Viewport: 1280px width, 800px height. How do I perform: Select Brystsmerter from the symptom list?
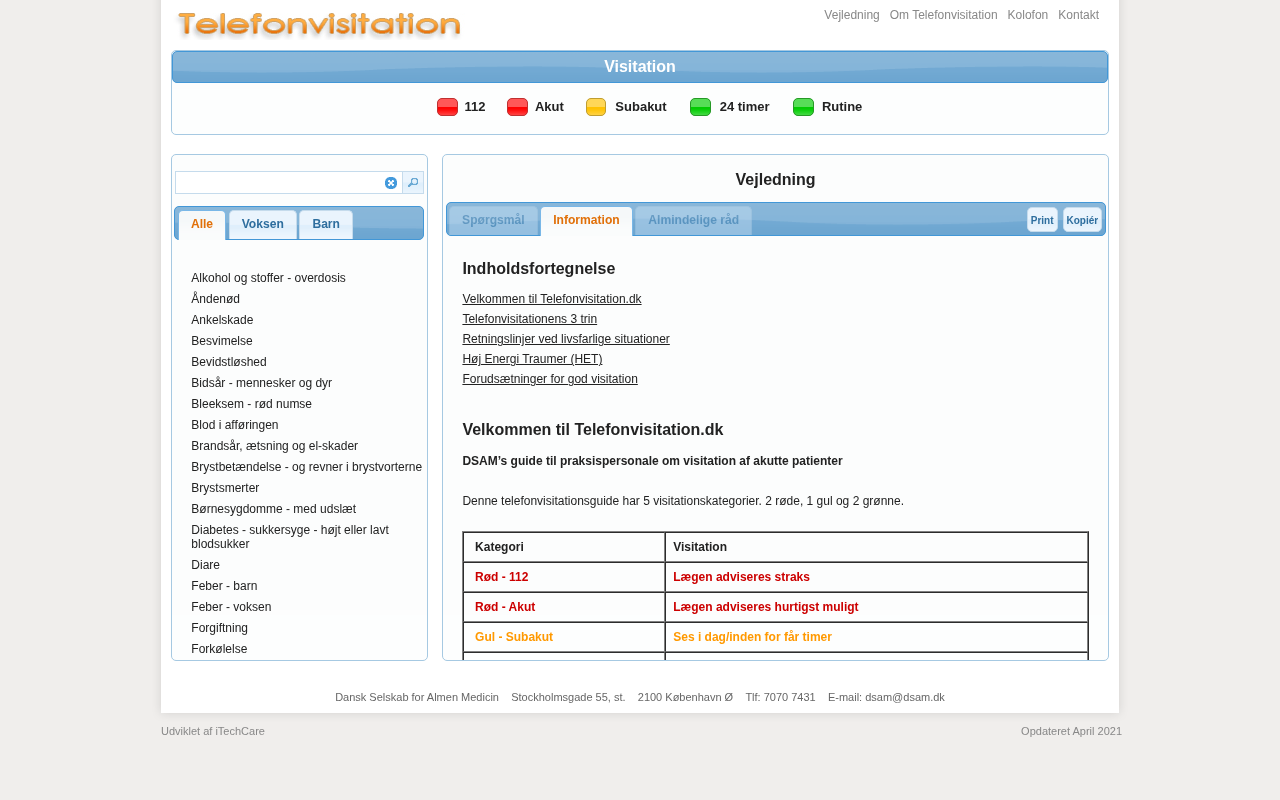click(x=225, y=488)
